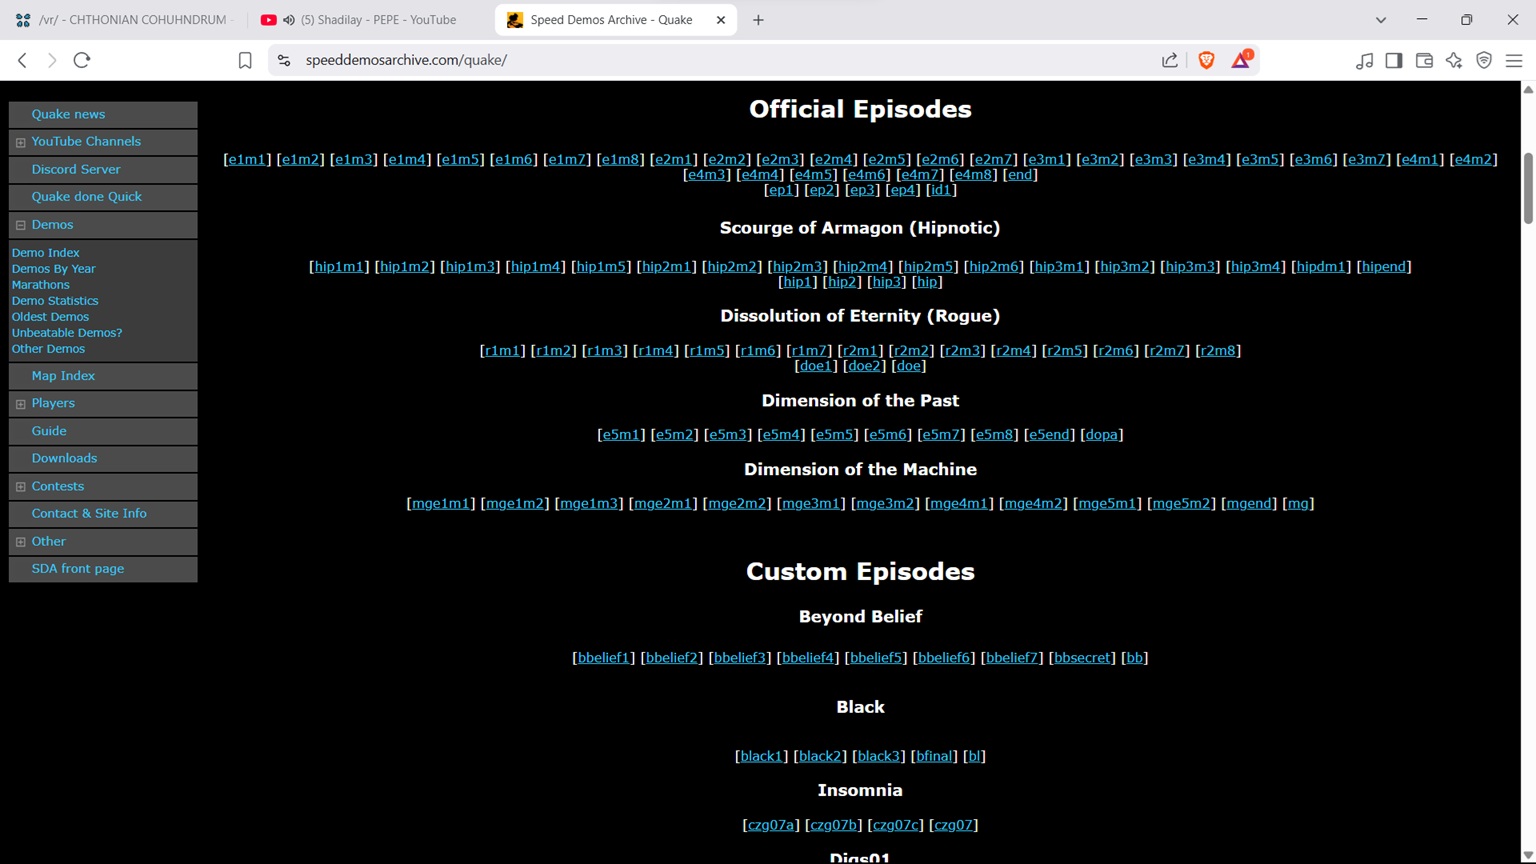
Task: Go forward to next page
Action: coord(52,60)
